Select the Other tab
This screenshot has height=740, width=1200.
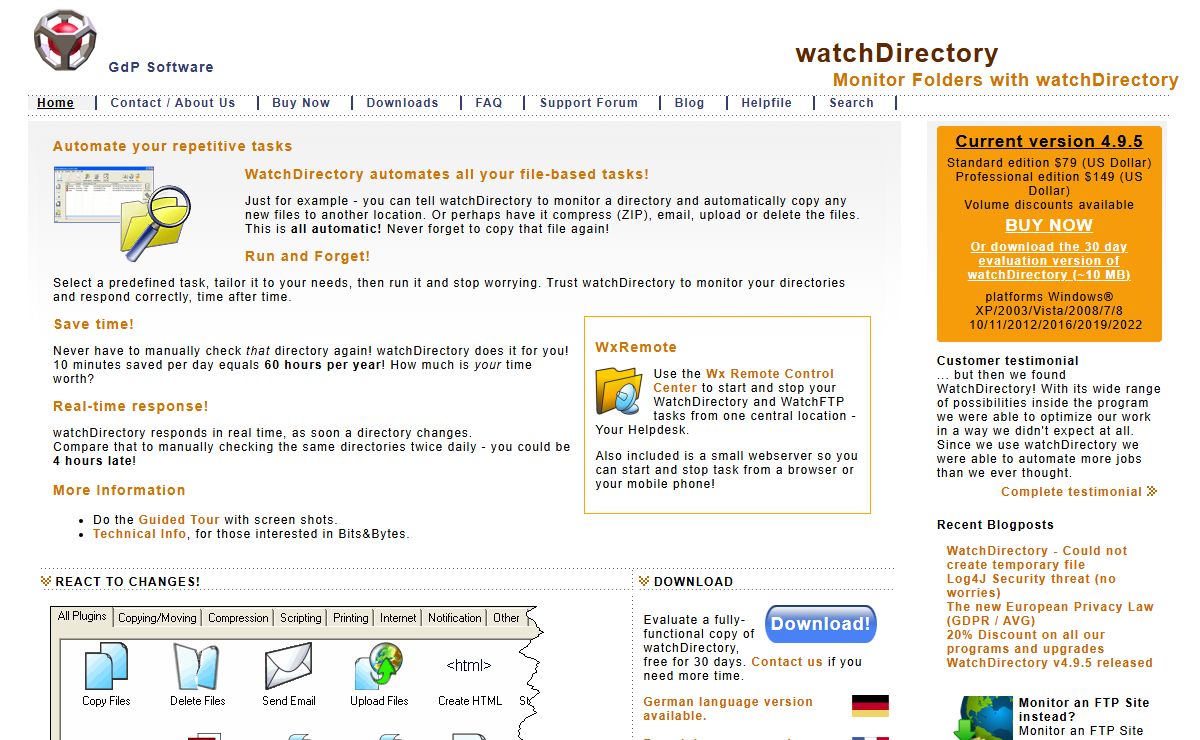click(507, 618)
